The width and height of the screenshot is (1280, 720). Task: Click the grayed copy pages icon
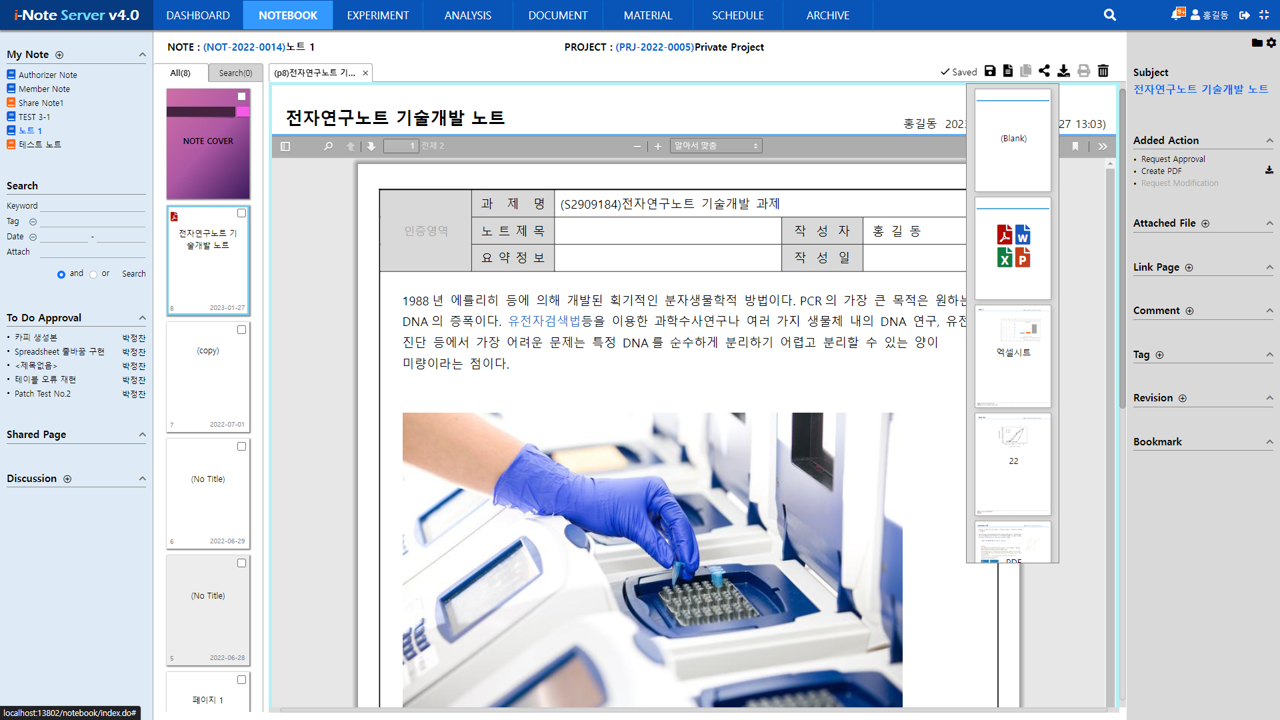tap(1026, 71)
